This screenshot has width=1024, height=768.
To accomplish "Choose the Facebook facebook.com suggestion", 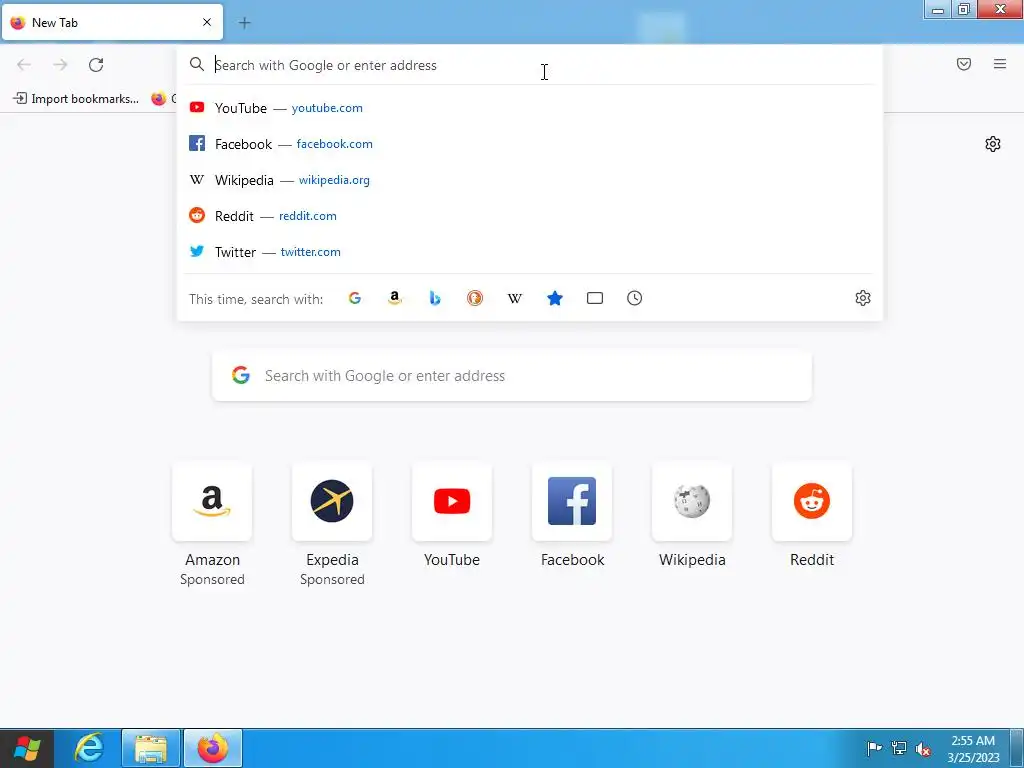I will point(530,144).
